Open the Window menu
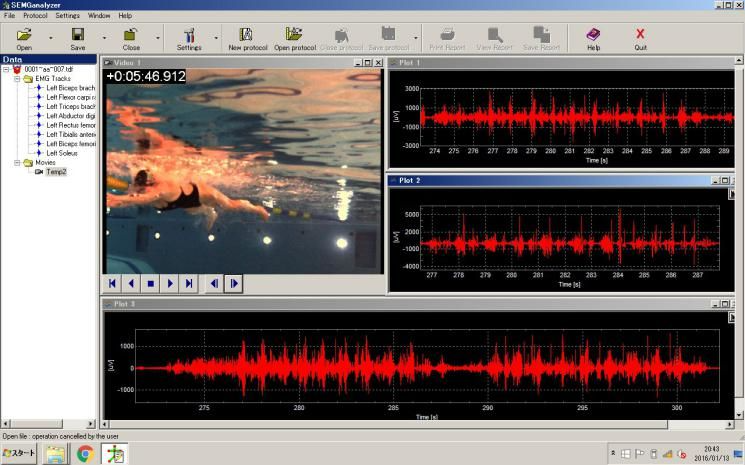This screenshot has width=745, height=465. pos(98,16)
